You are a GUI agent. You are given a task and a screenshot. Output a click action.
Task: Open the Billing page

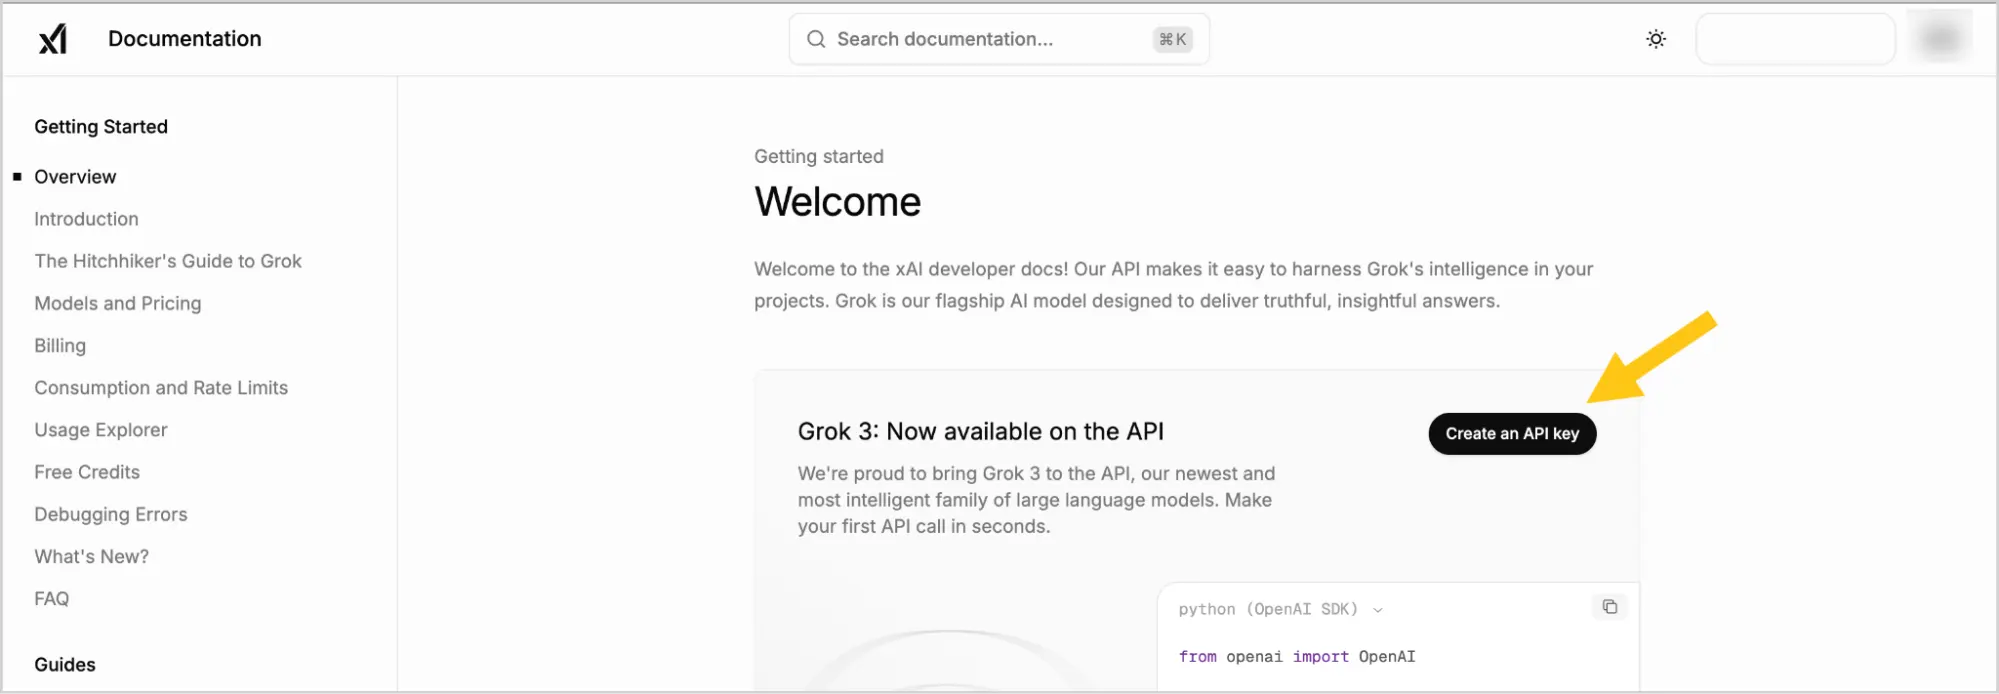pyautogui.click(x=60, y=346)
